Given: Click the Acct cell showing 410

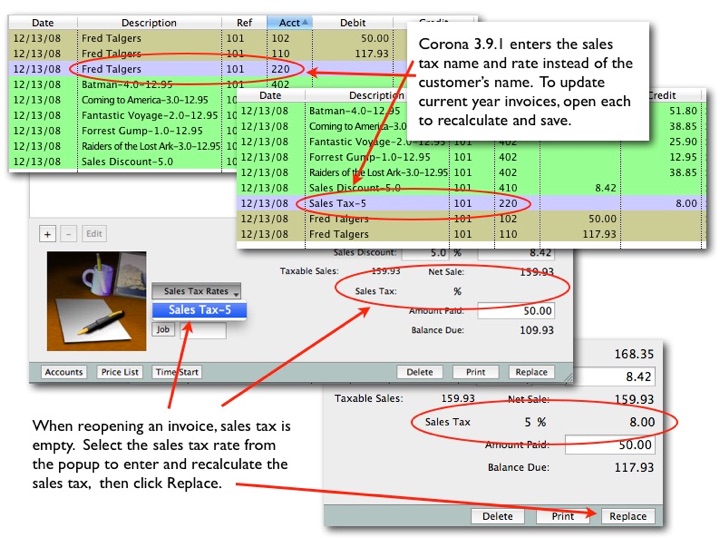Looking at the screenshot, I should (508, 188).
